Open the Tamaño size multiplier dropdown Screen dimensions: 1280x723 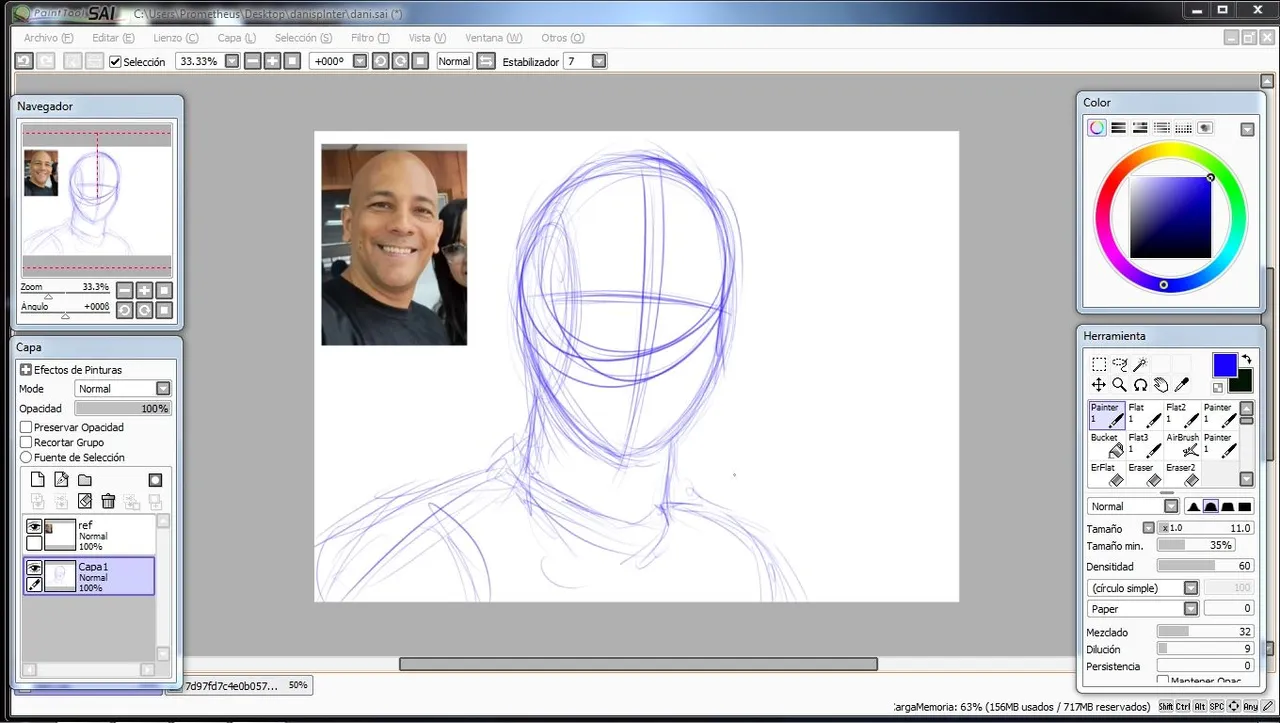pyautogui.click(x=1149, y=528)
